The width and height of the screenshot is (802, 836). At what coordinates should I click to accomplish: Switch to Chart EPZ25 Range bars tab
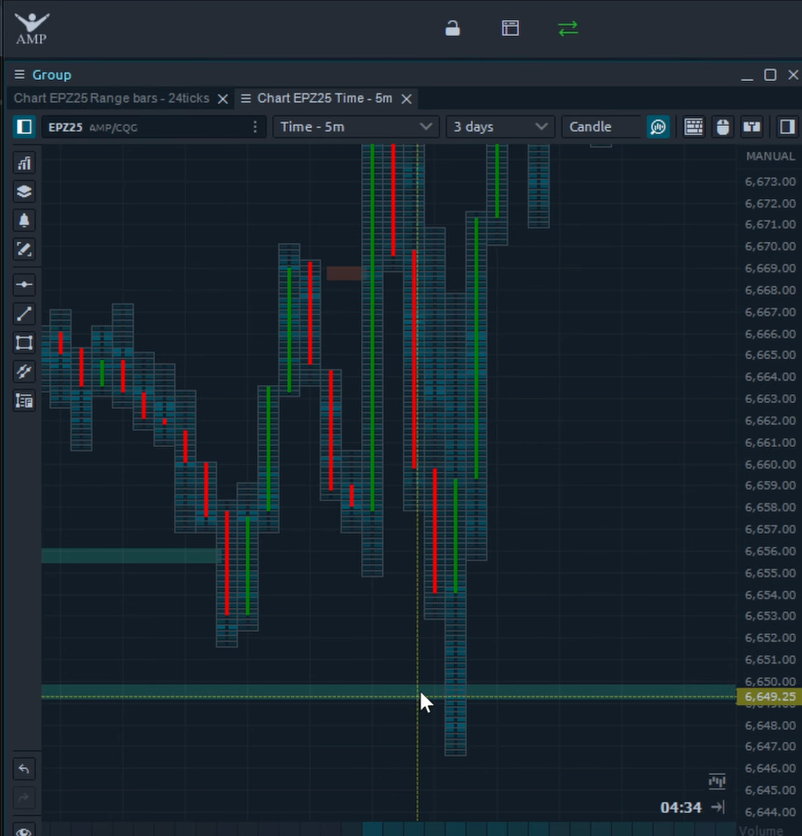click(111, 98)
